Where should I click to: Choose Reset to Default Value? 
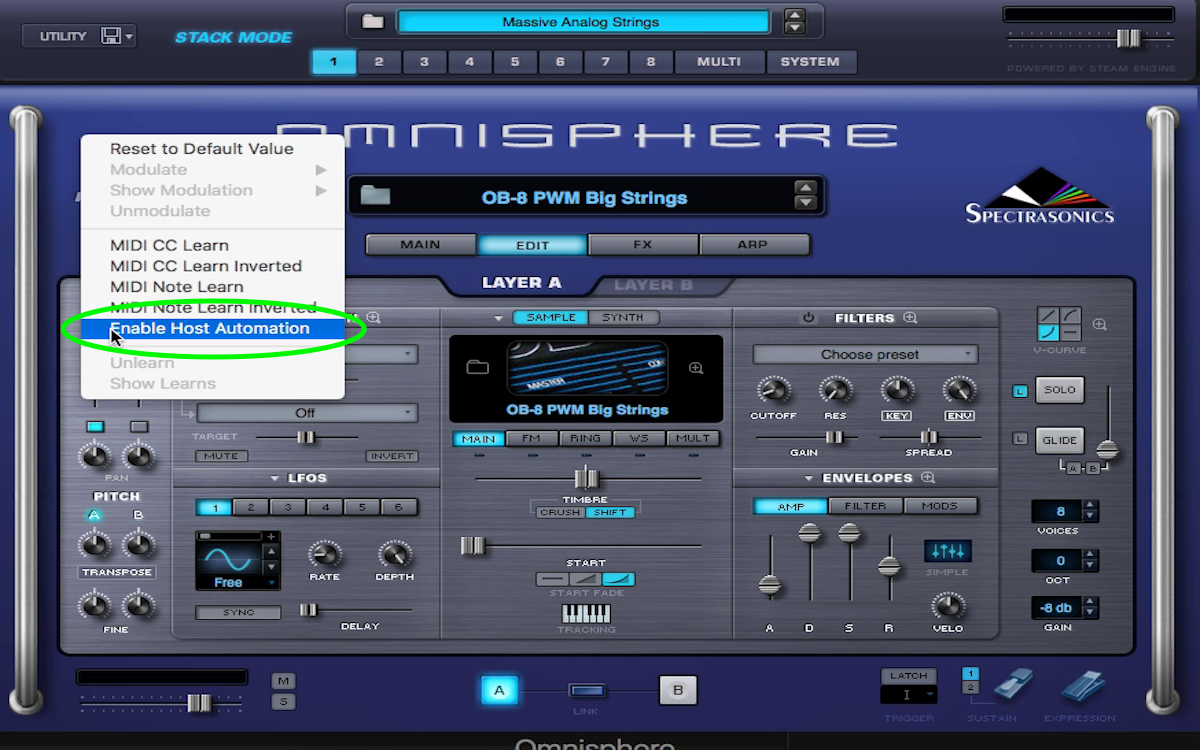[202, 148]
